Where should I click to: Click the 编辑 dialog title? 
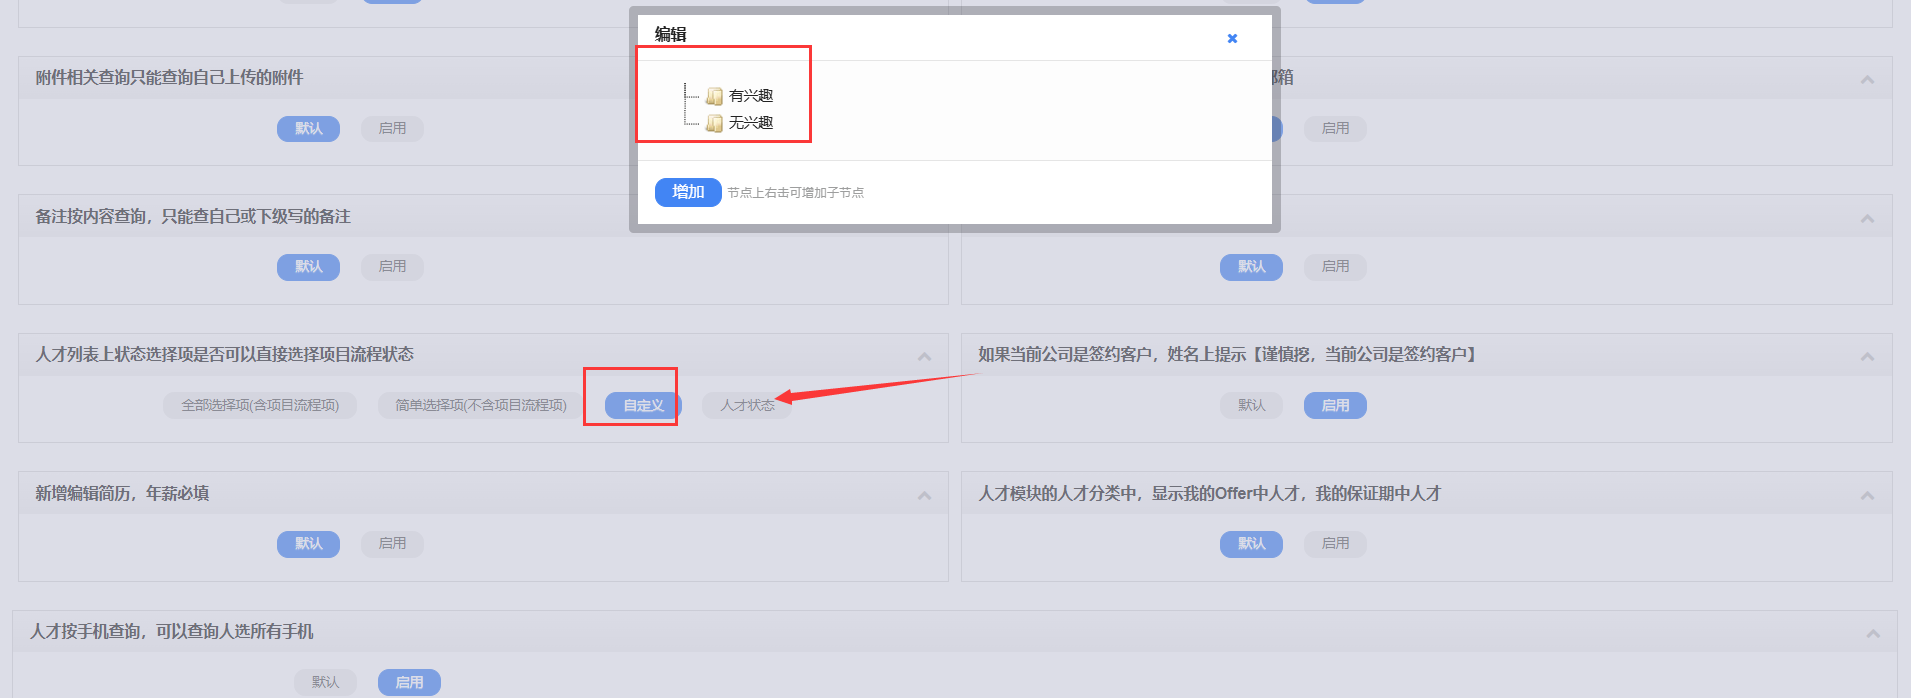(671, 34)
